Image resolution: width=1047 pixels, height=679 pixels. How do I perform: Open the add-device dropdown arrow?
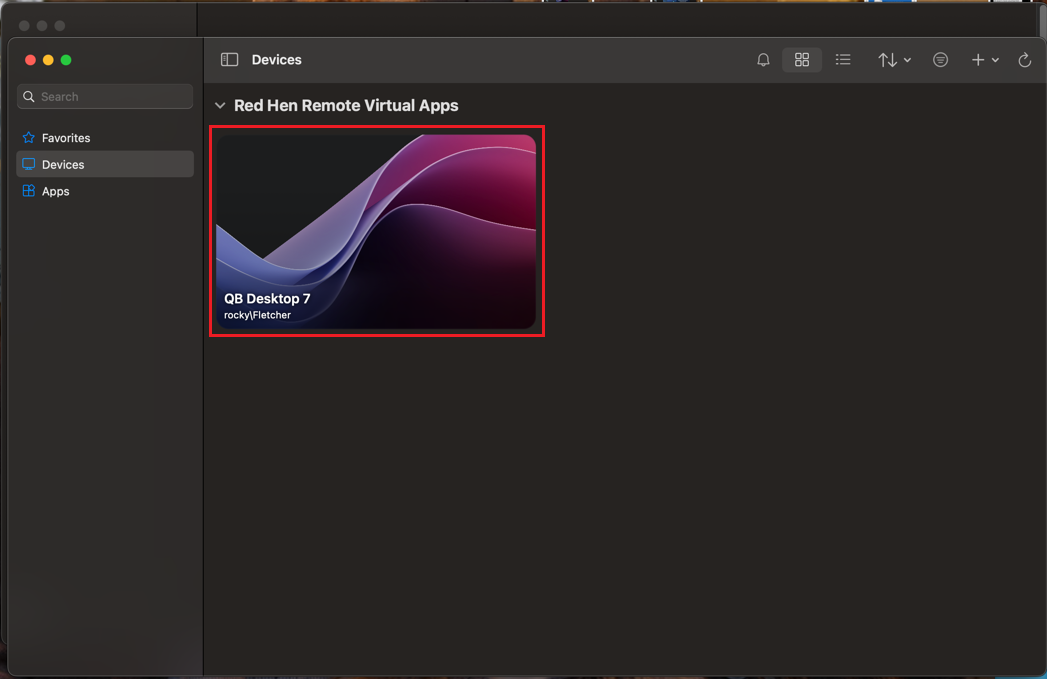pyautogui.click(x=994, y=60)
